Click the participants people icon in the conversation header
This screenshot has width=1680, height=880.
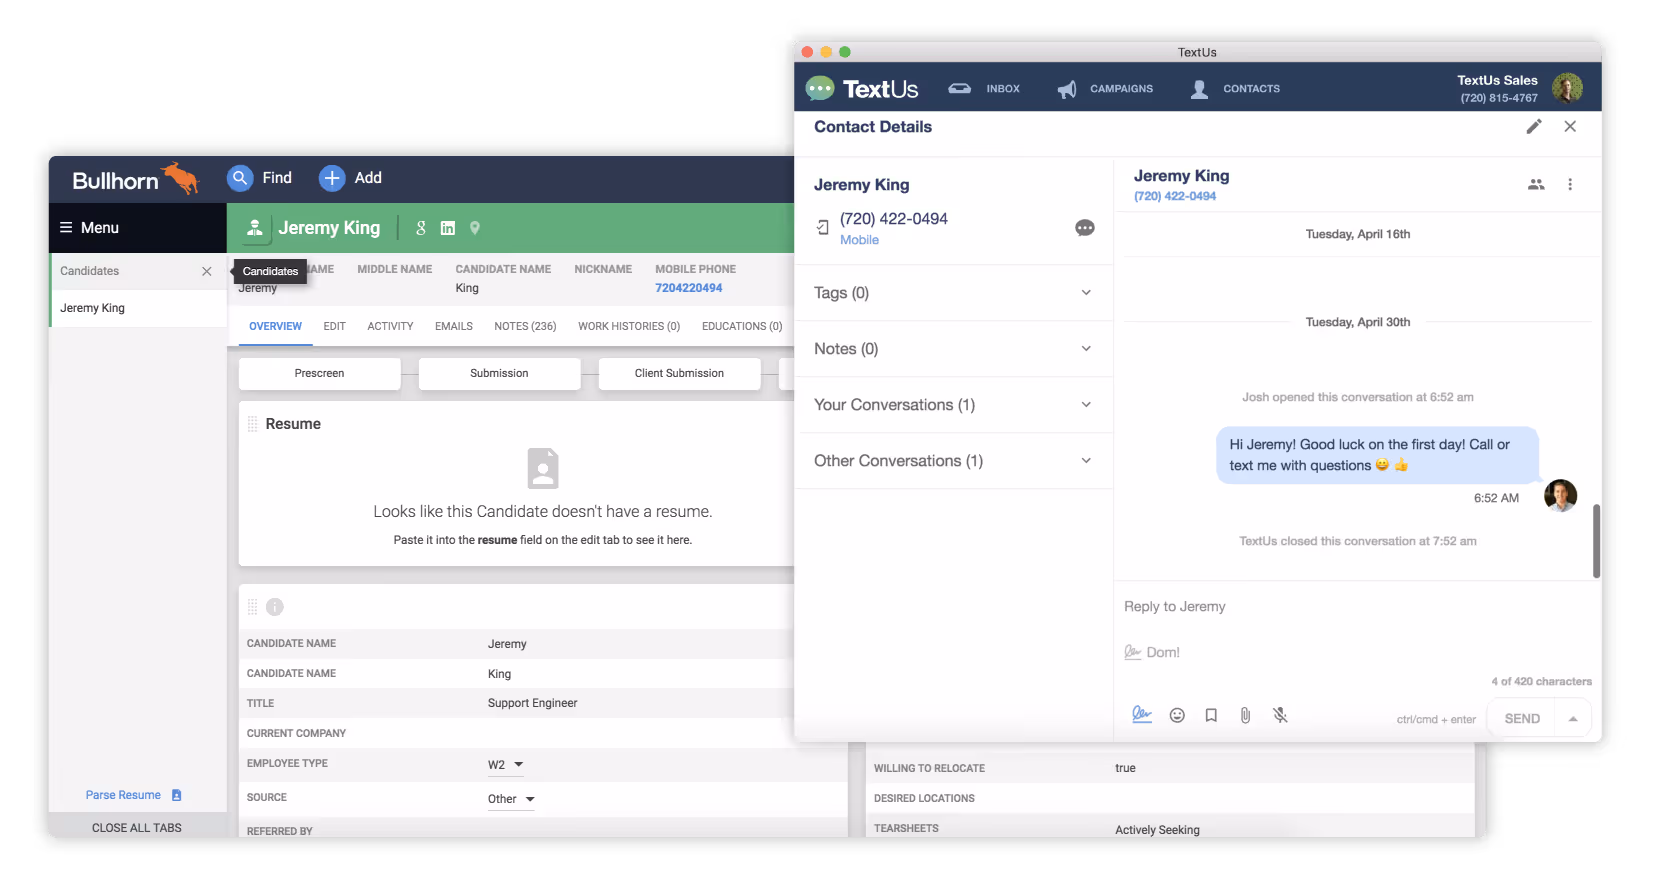(1536, 184)
